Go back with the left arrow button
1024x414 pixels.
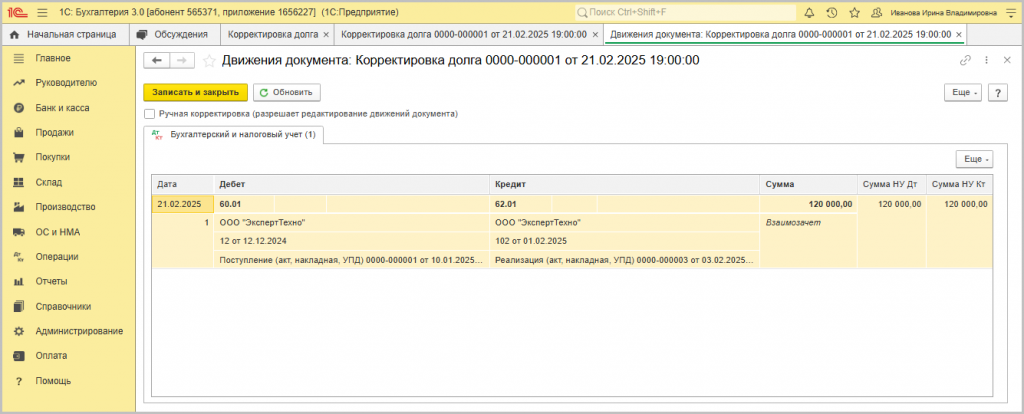[x=157, y=61]
